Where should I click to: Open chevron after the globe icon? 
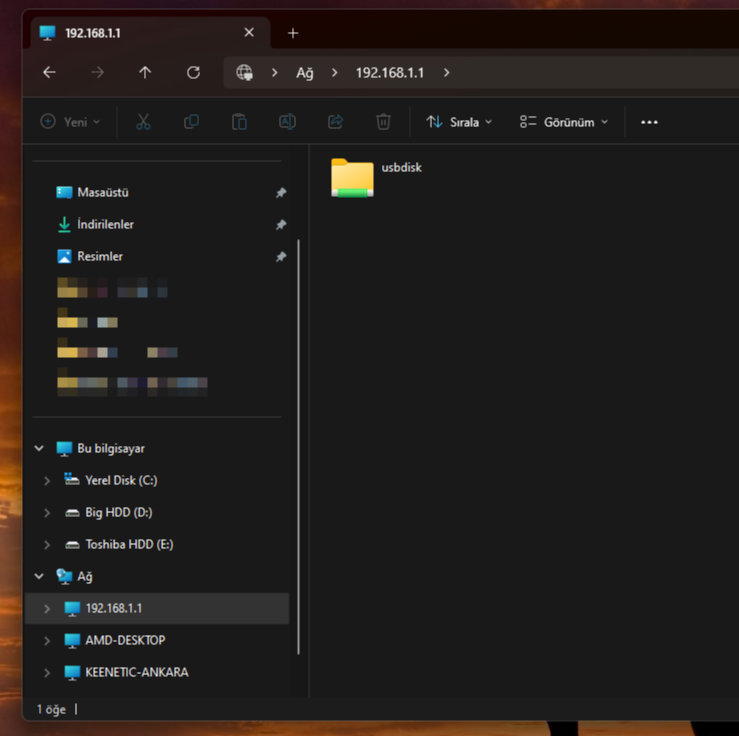(274, 73)
